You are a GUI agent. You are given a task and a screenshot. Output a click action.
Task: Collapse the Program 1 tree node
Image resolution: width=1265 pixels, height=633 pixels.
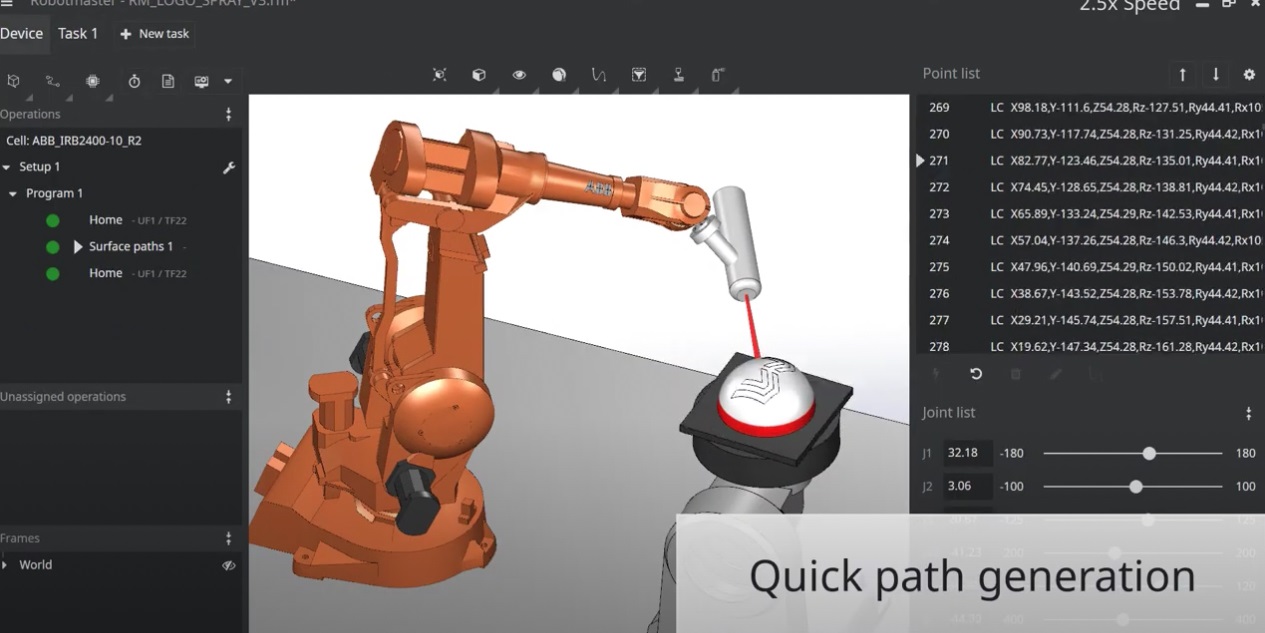pos(13,193)
